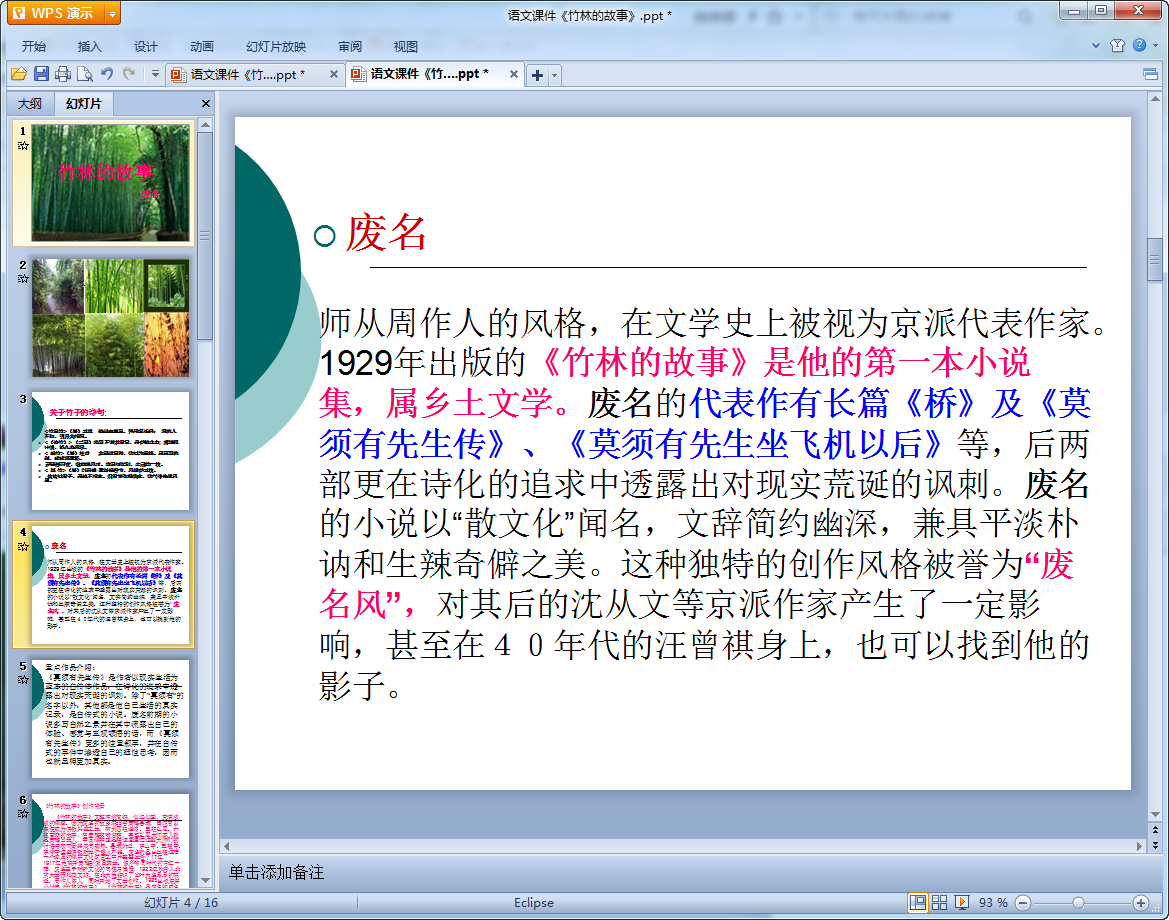Save the presentation with floppy disk icon
The height and width of the screenshot is (920, 1169).
[x=41, y=74]
